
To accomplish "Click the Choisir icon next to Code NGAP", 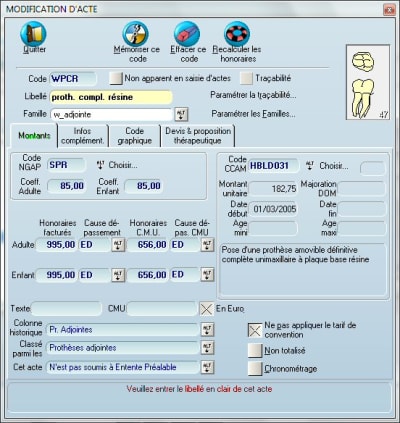I will point(100,165).
